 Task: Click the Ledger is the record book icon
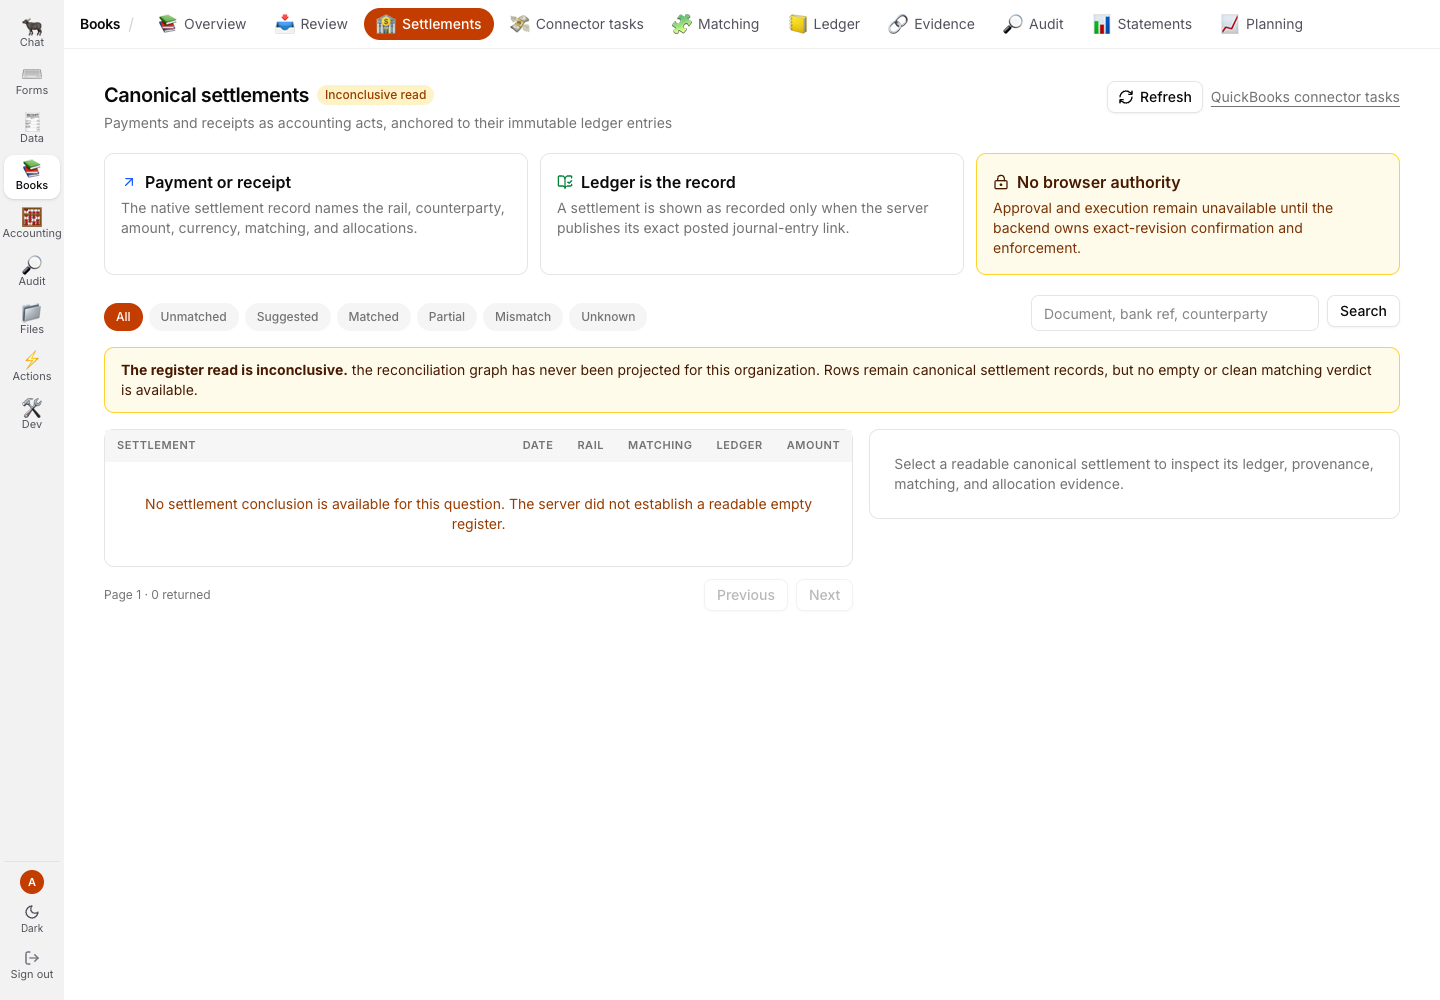coord(565,182)
